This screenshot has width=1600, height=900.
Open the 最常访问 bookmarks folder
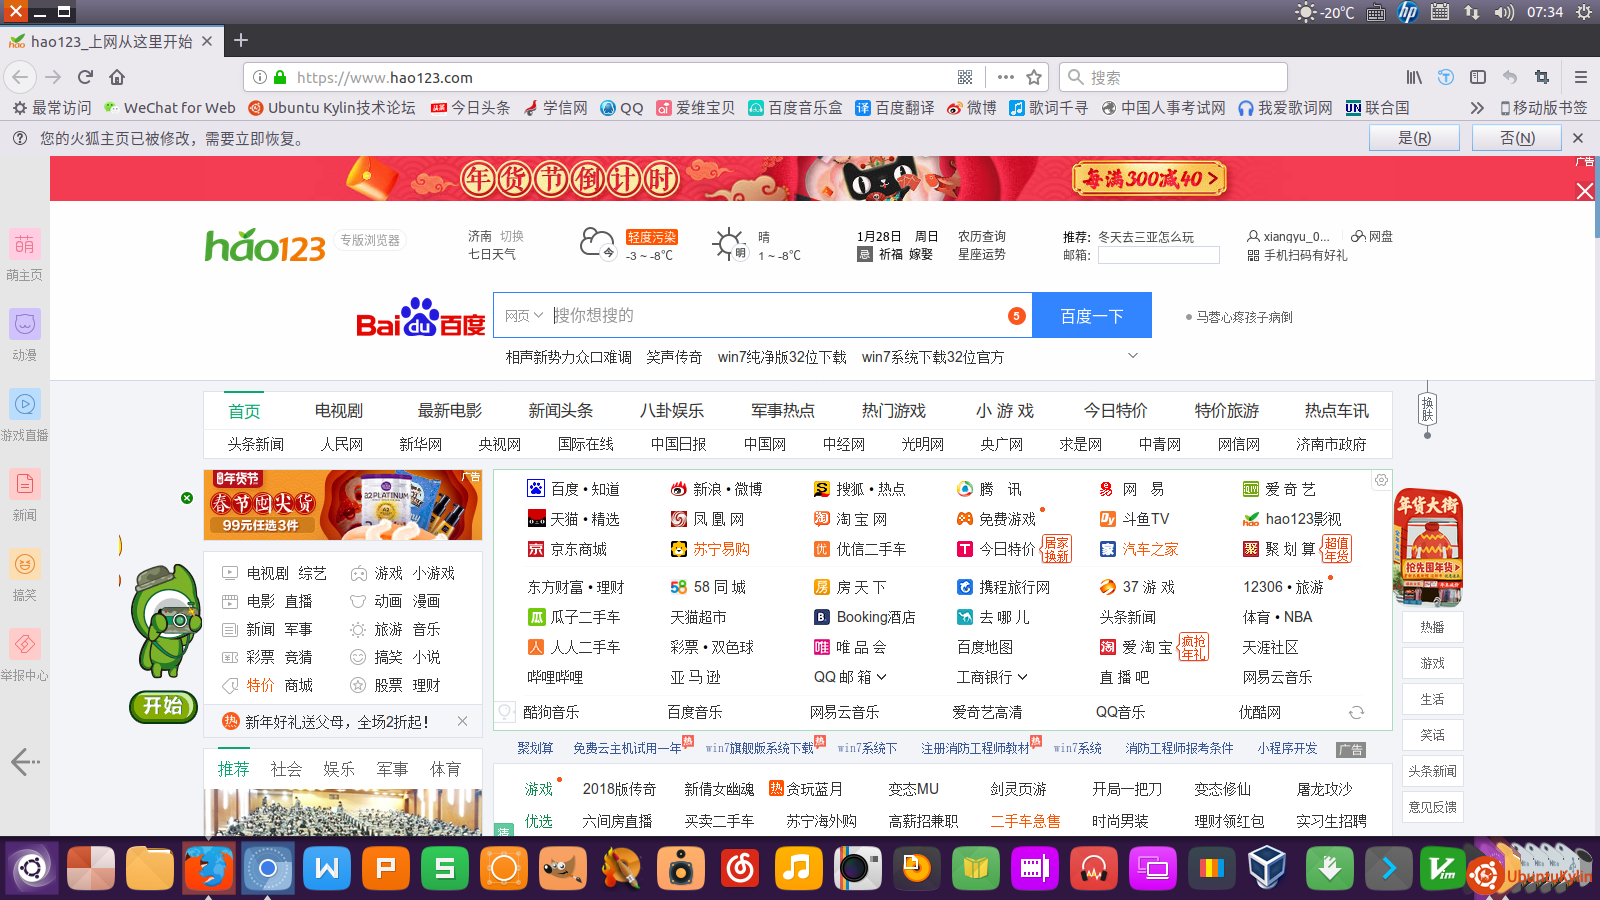coord(52,108)
